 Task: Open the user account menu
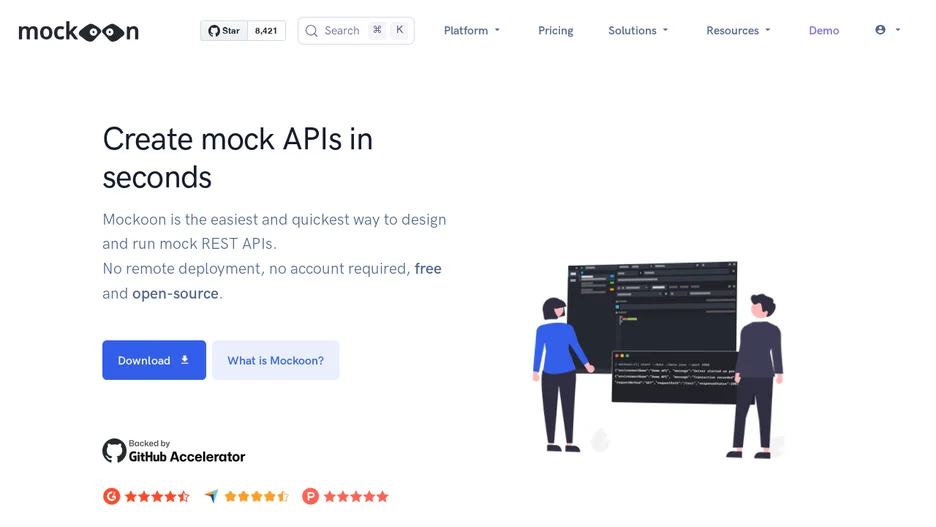click(888, 30)
